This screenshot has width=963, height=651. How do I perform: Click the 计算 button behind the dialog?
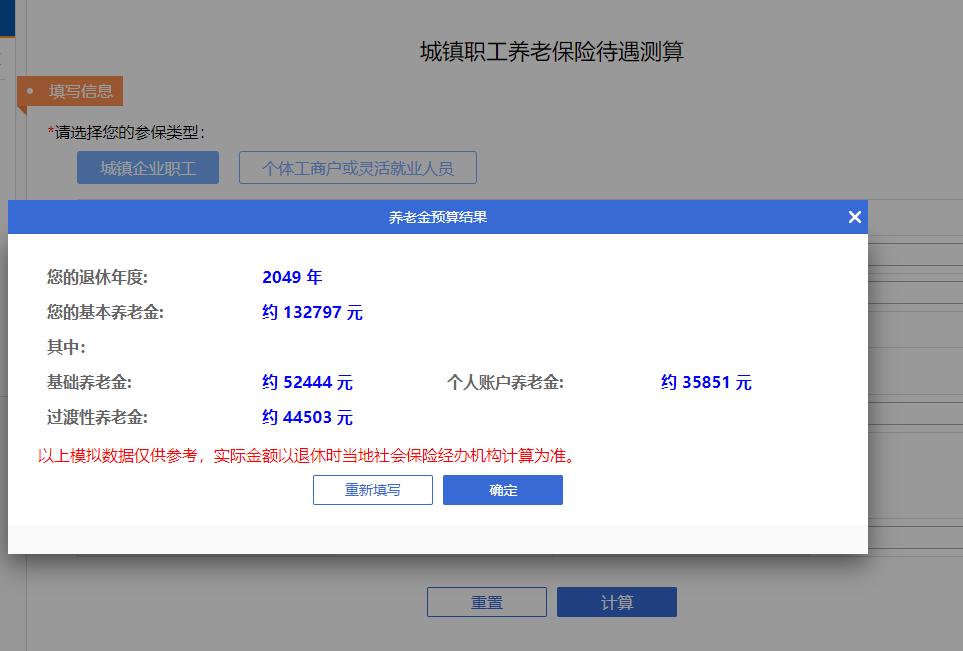point(617,601)
